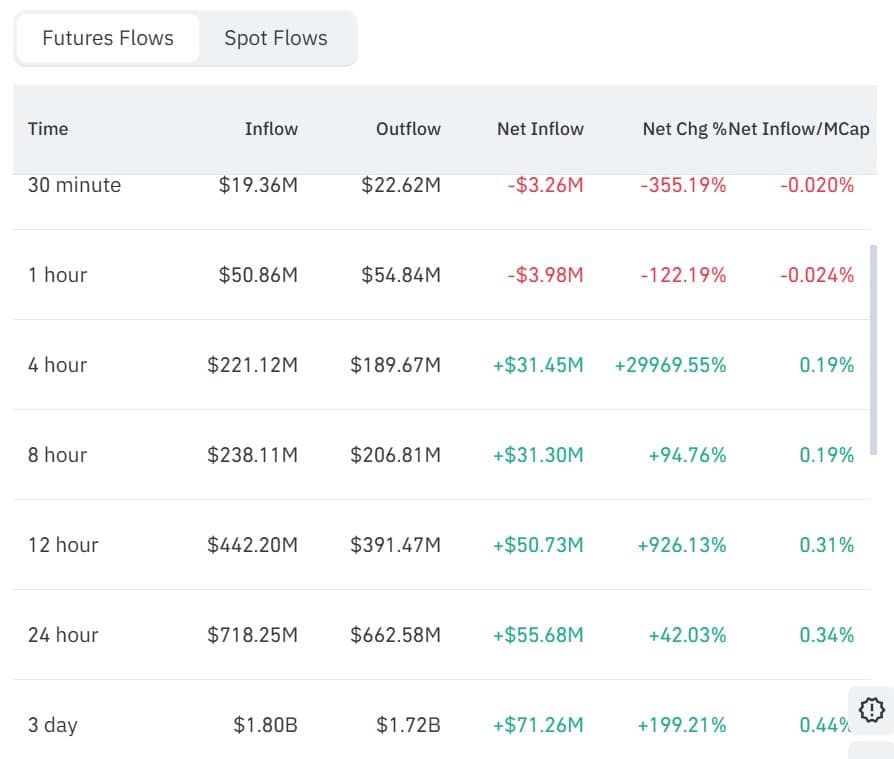
Task: Select the 8 hour row label
Action: click(57, 455)
